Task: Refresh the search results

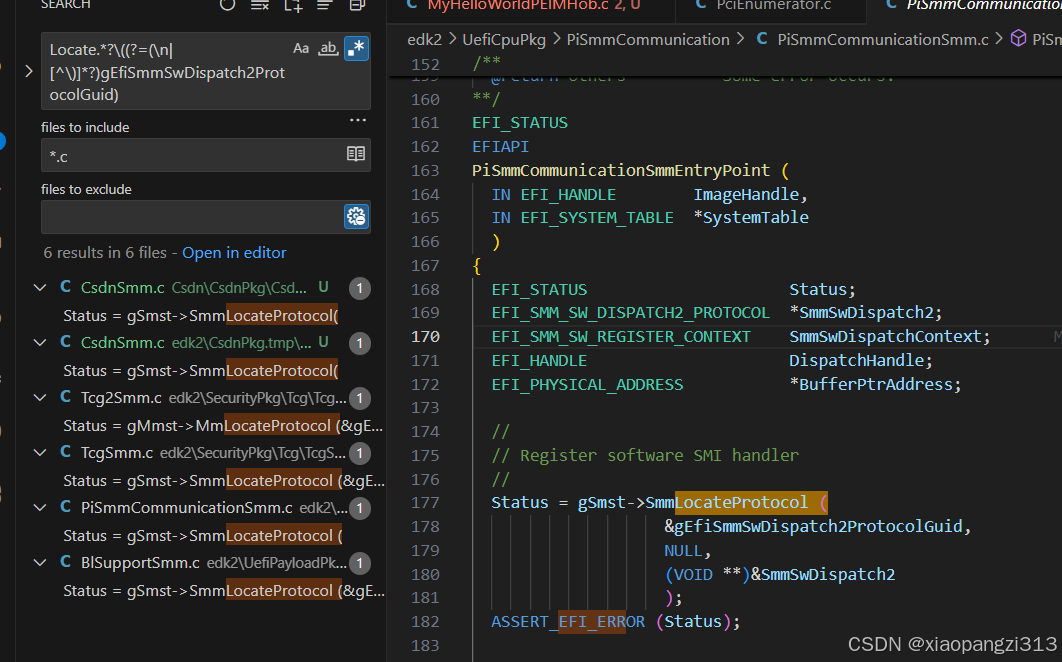Action: pos(228,5)
